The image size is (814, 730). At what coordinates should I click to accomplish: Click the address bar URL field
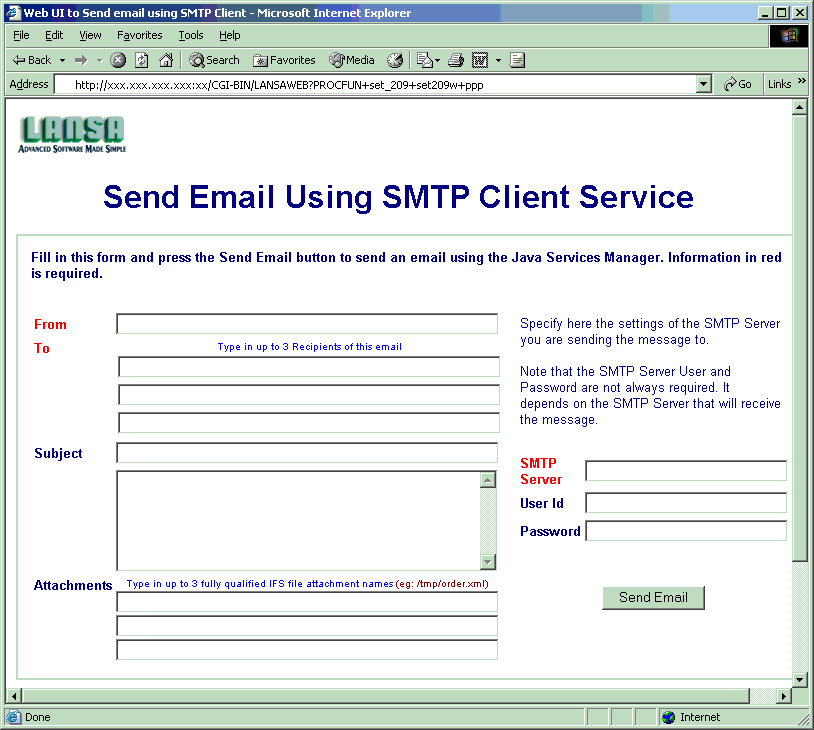375,85
